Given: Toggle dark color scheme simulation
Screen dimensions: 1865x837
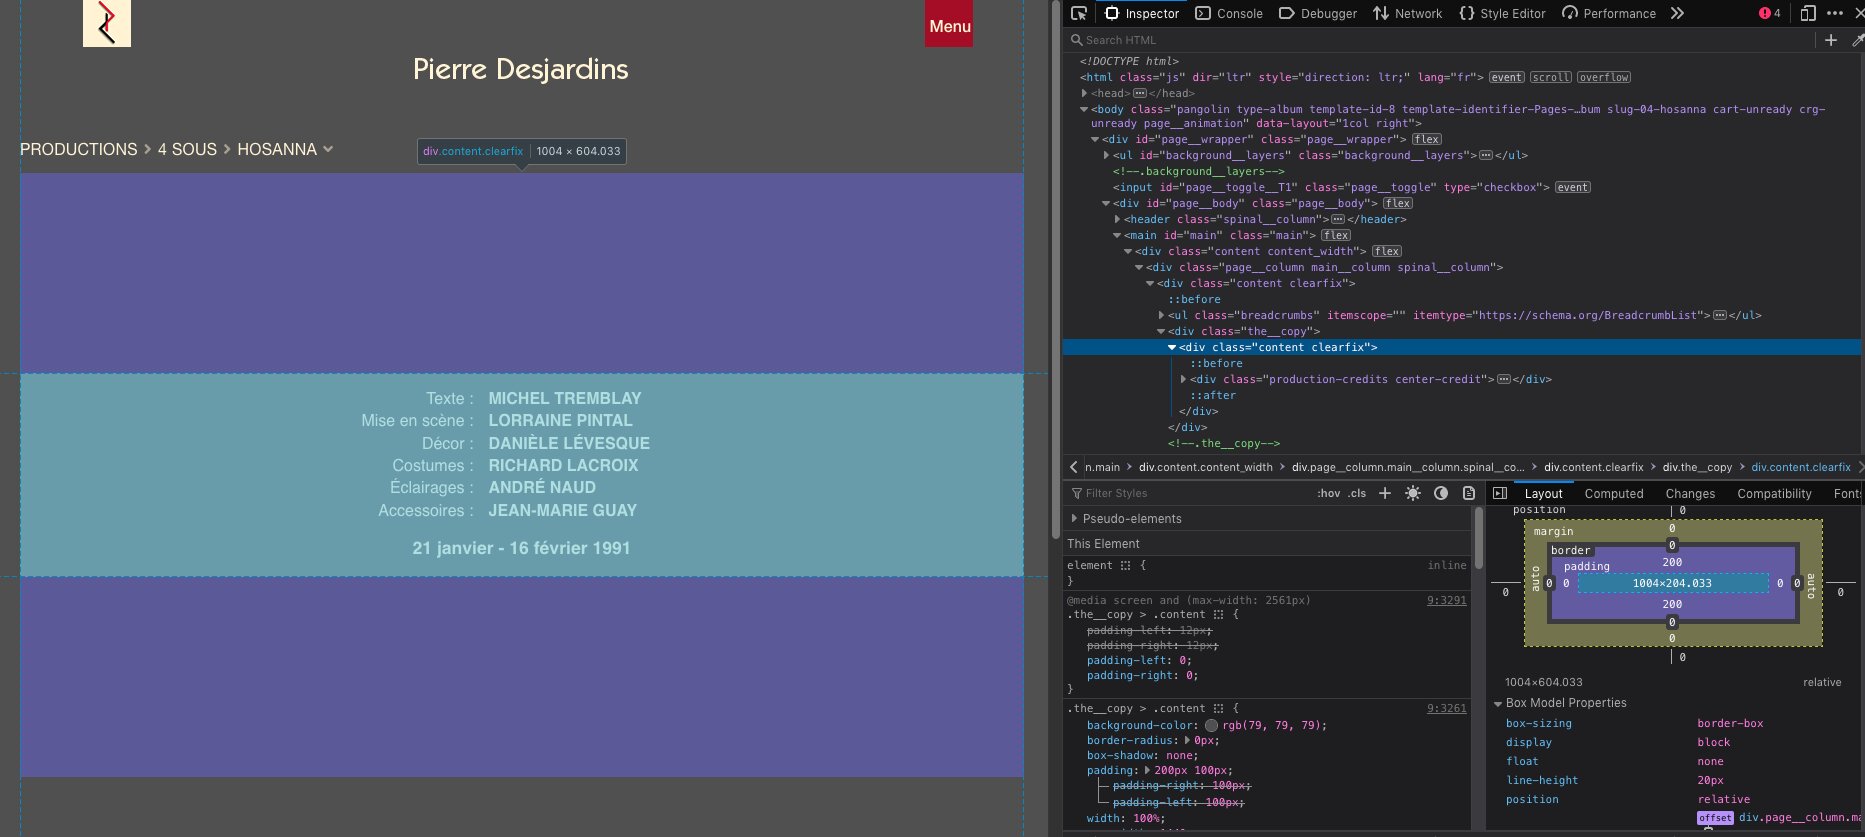Looking at the screenshot, I should point(1441,493).
